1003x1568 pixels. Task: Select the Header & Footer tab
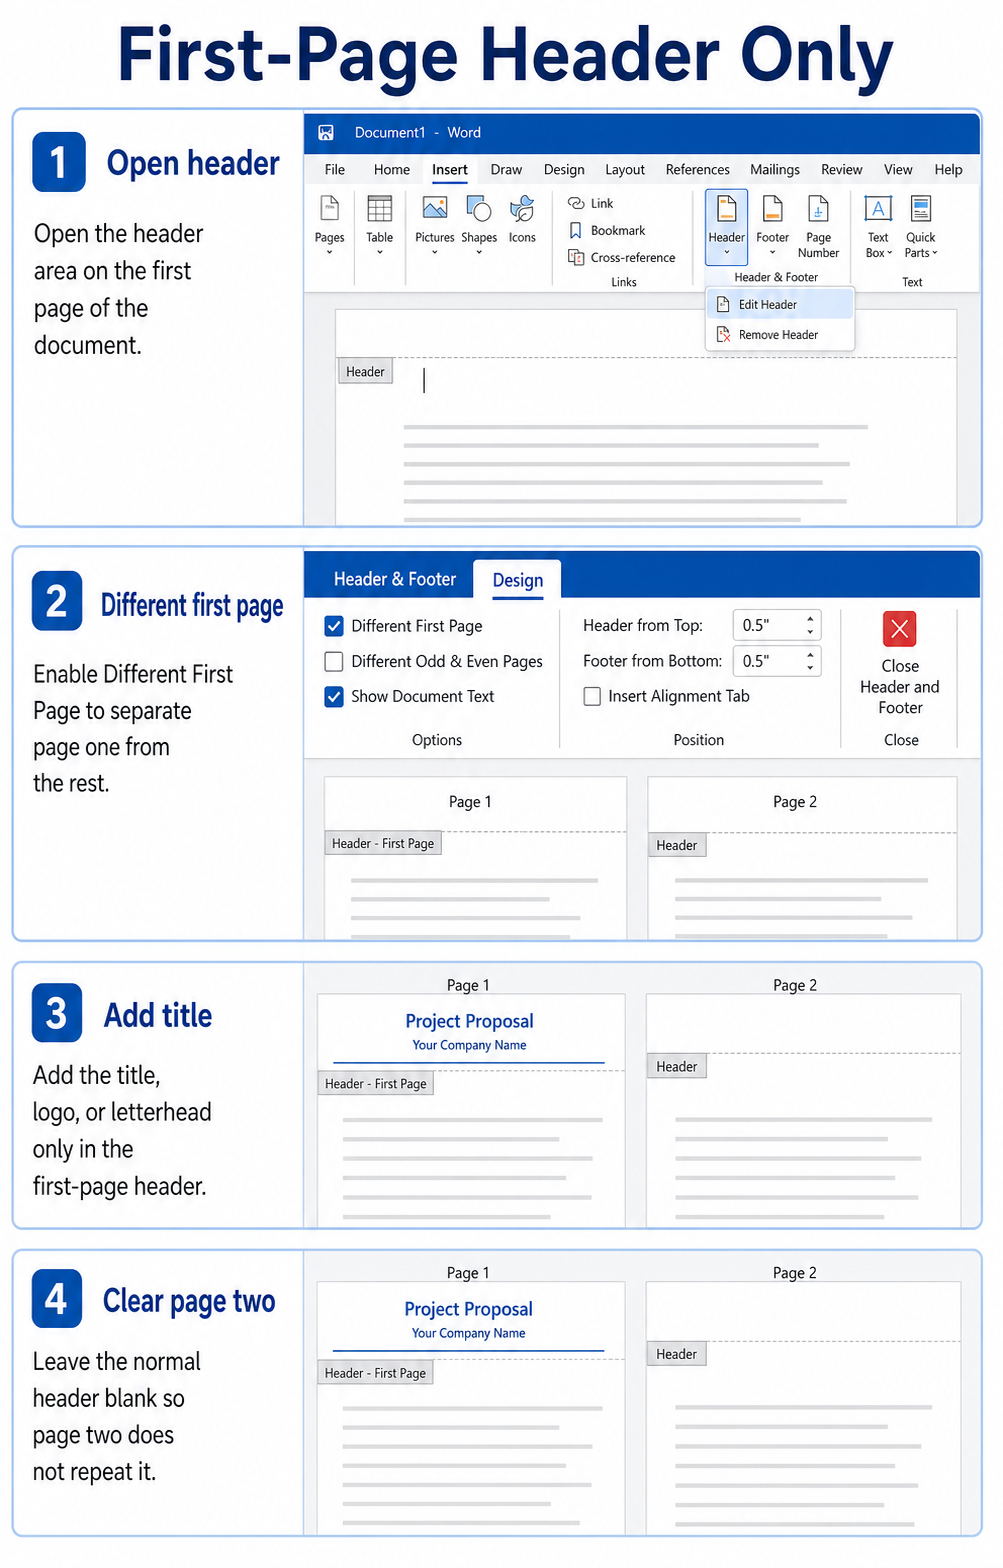(395, 580)
